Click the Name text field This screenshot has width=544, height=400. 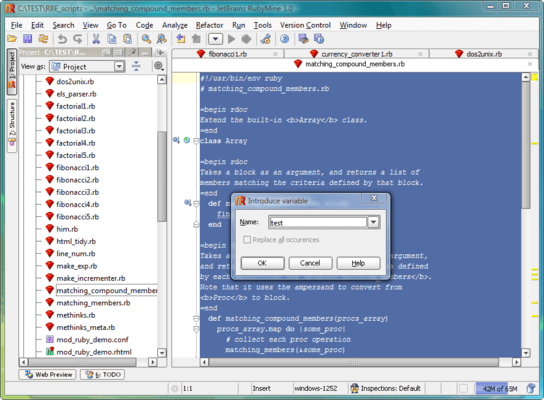pyautogui.click(x=318, y=222)
